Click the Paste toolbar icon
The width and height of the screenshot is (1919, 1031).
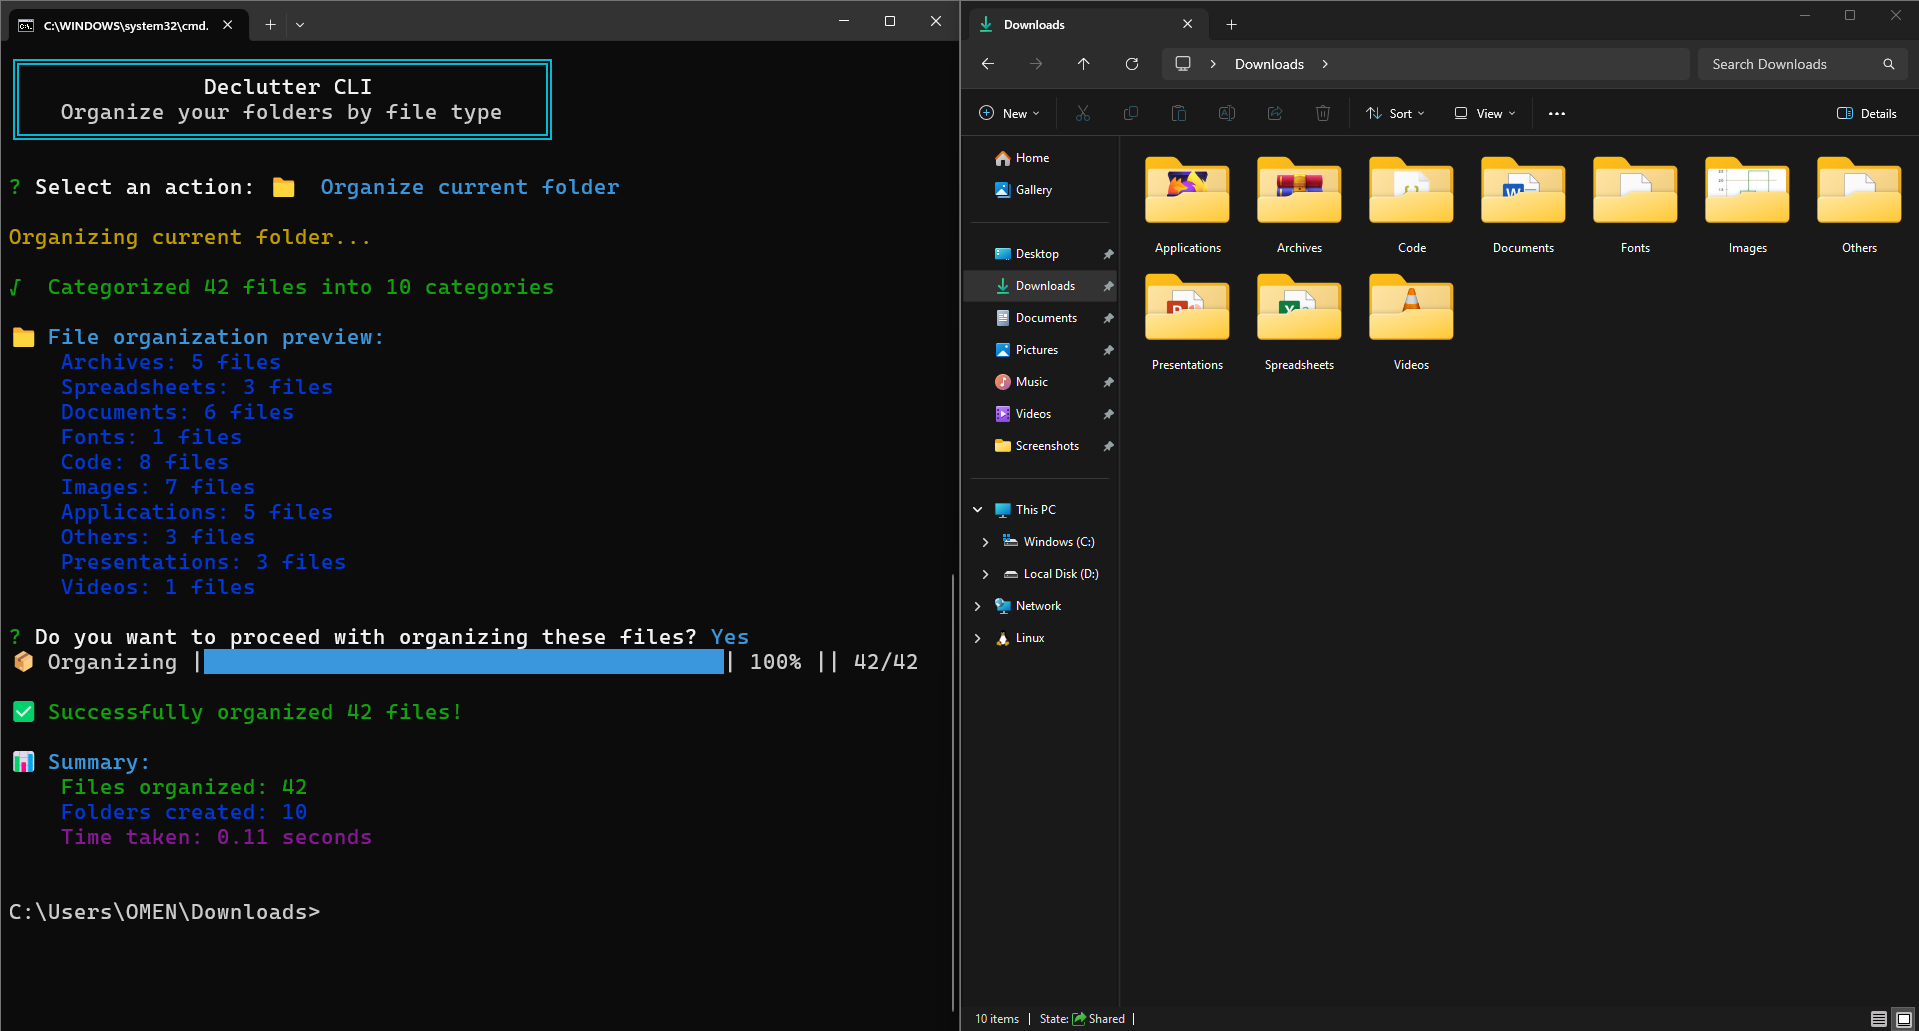click(1179, 113)
